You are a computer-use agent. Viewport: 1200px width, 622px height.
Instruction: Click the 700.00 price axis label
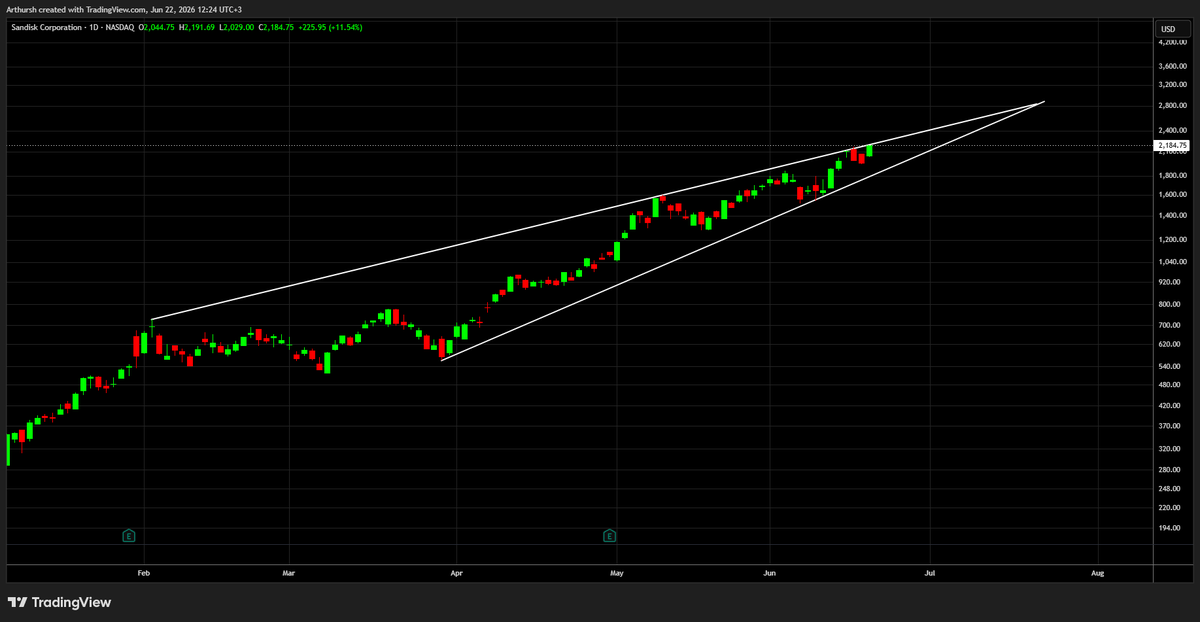tap(1170, 325)
